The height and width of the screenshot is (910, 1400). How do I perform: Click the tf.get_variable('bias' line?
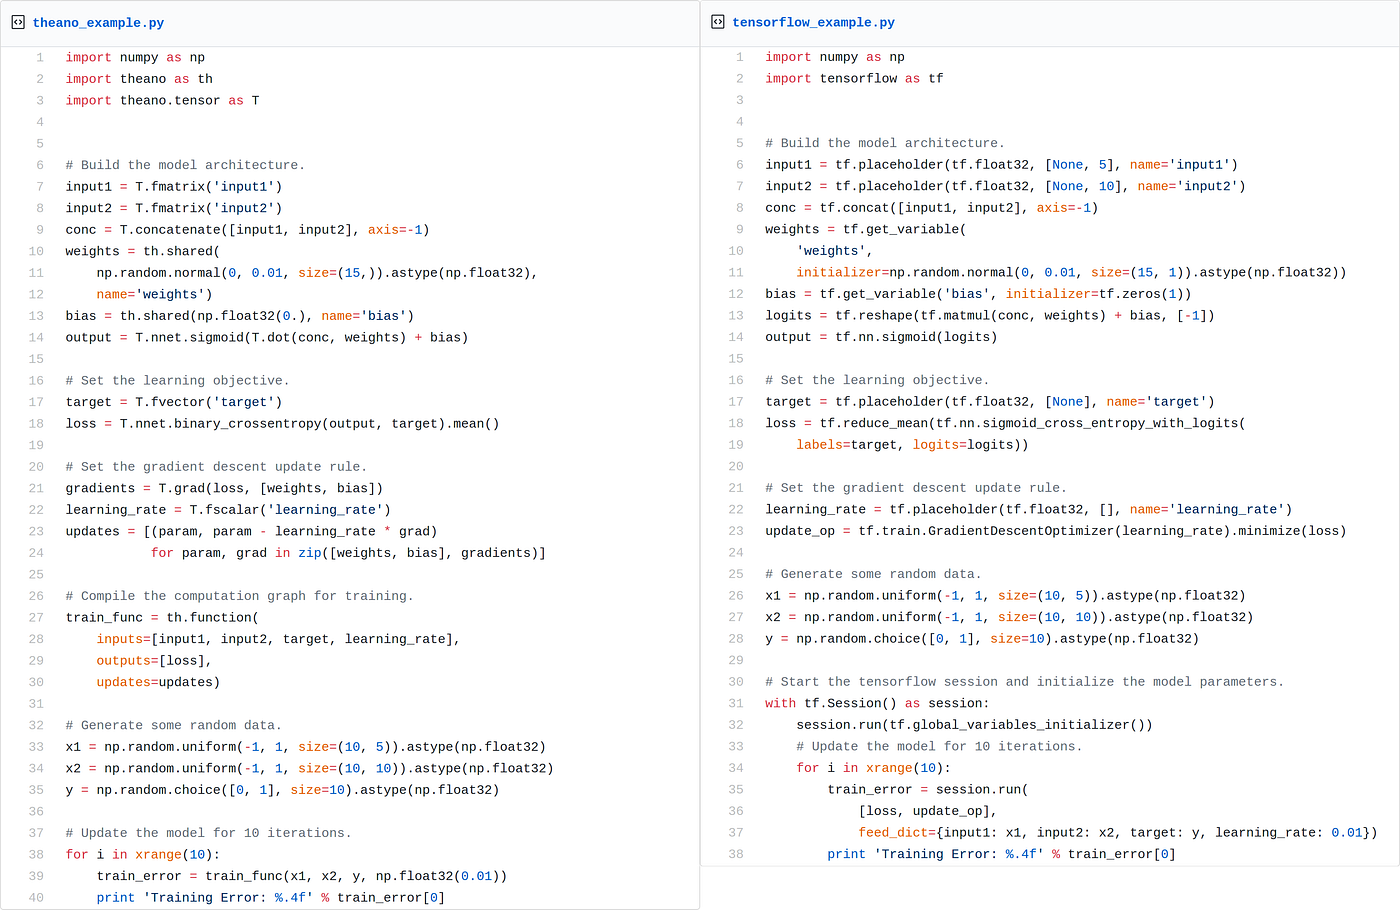(978, 294)
